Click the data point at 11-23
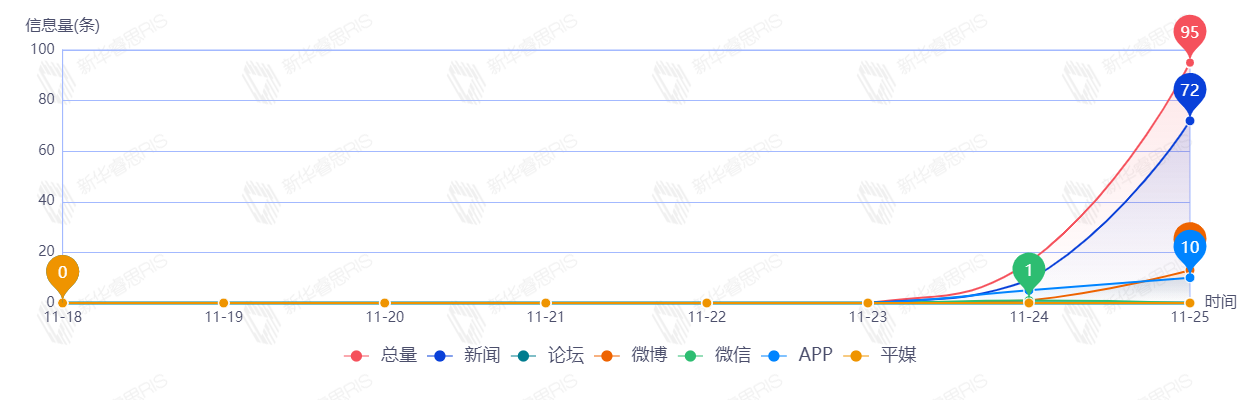 click(x=867, y=303)
